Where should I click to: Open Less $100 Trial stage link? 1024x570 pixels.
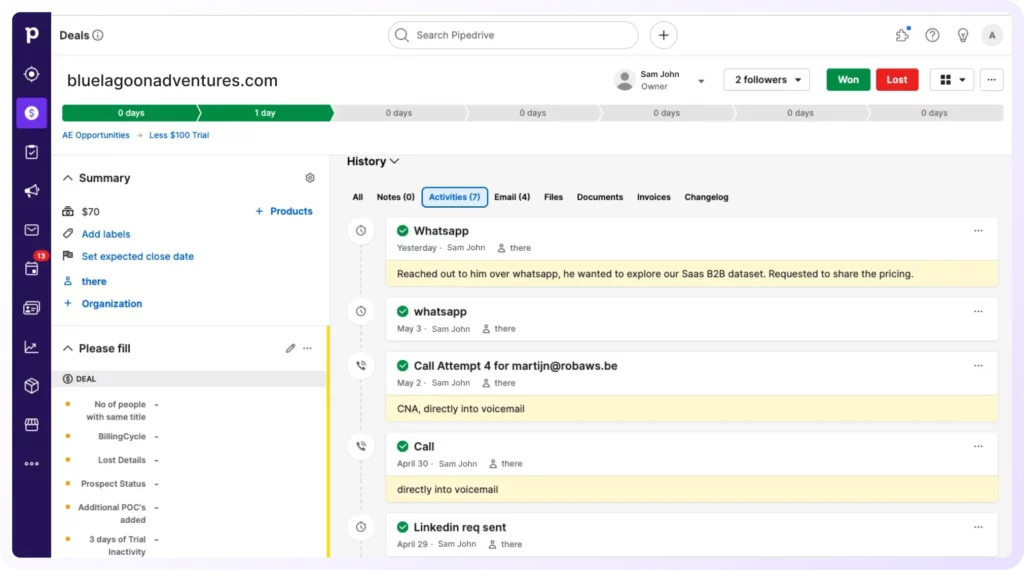tap(179, 135)
